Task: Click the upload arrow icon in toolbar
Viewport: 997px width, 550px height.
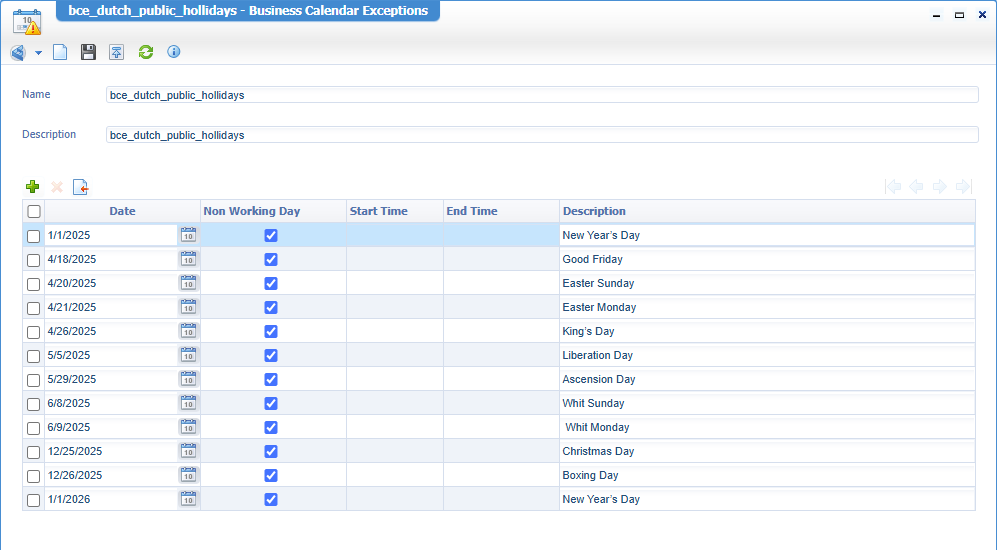Action: pyautogui.click(x=117, y=52)
